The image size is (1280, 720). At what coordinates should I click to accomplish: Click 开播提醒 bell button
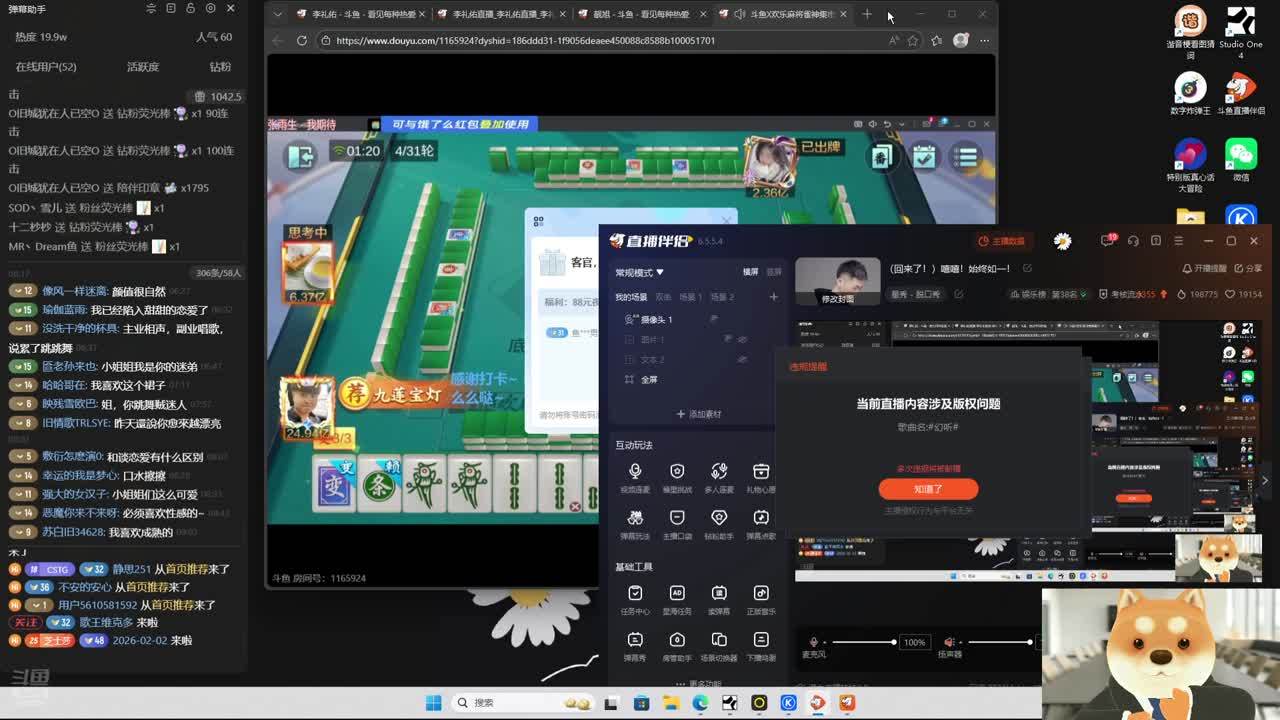pyautogui.click(x=1204, y=269)
